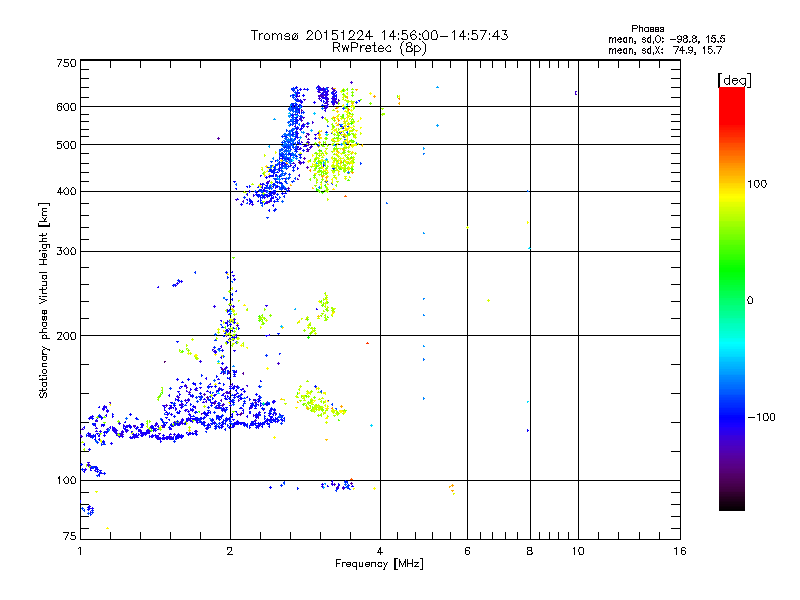
Task: Click the y-axis '500' tick label
Action: click(66, 145)
